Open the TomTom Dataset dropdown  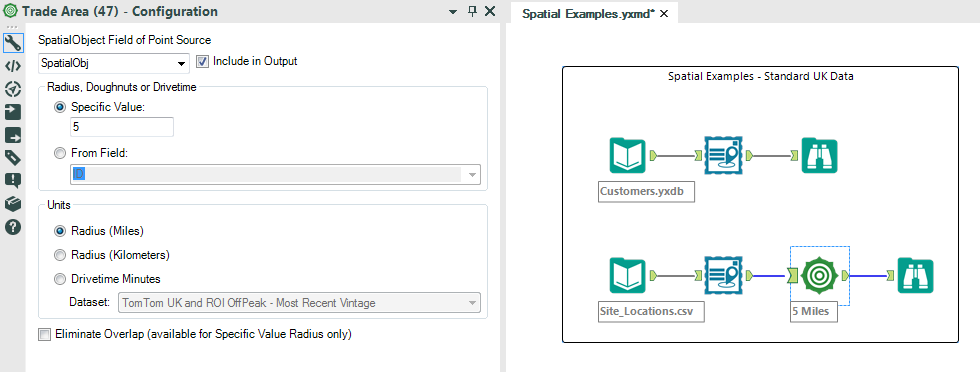pyautogui.click(x=299, y=303)
